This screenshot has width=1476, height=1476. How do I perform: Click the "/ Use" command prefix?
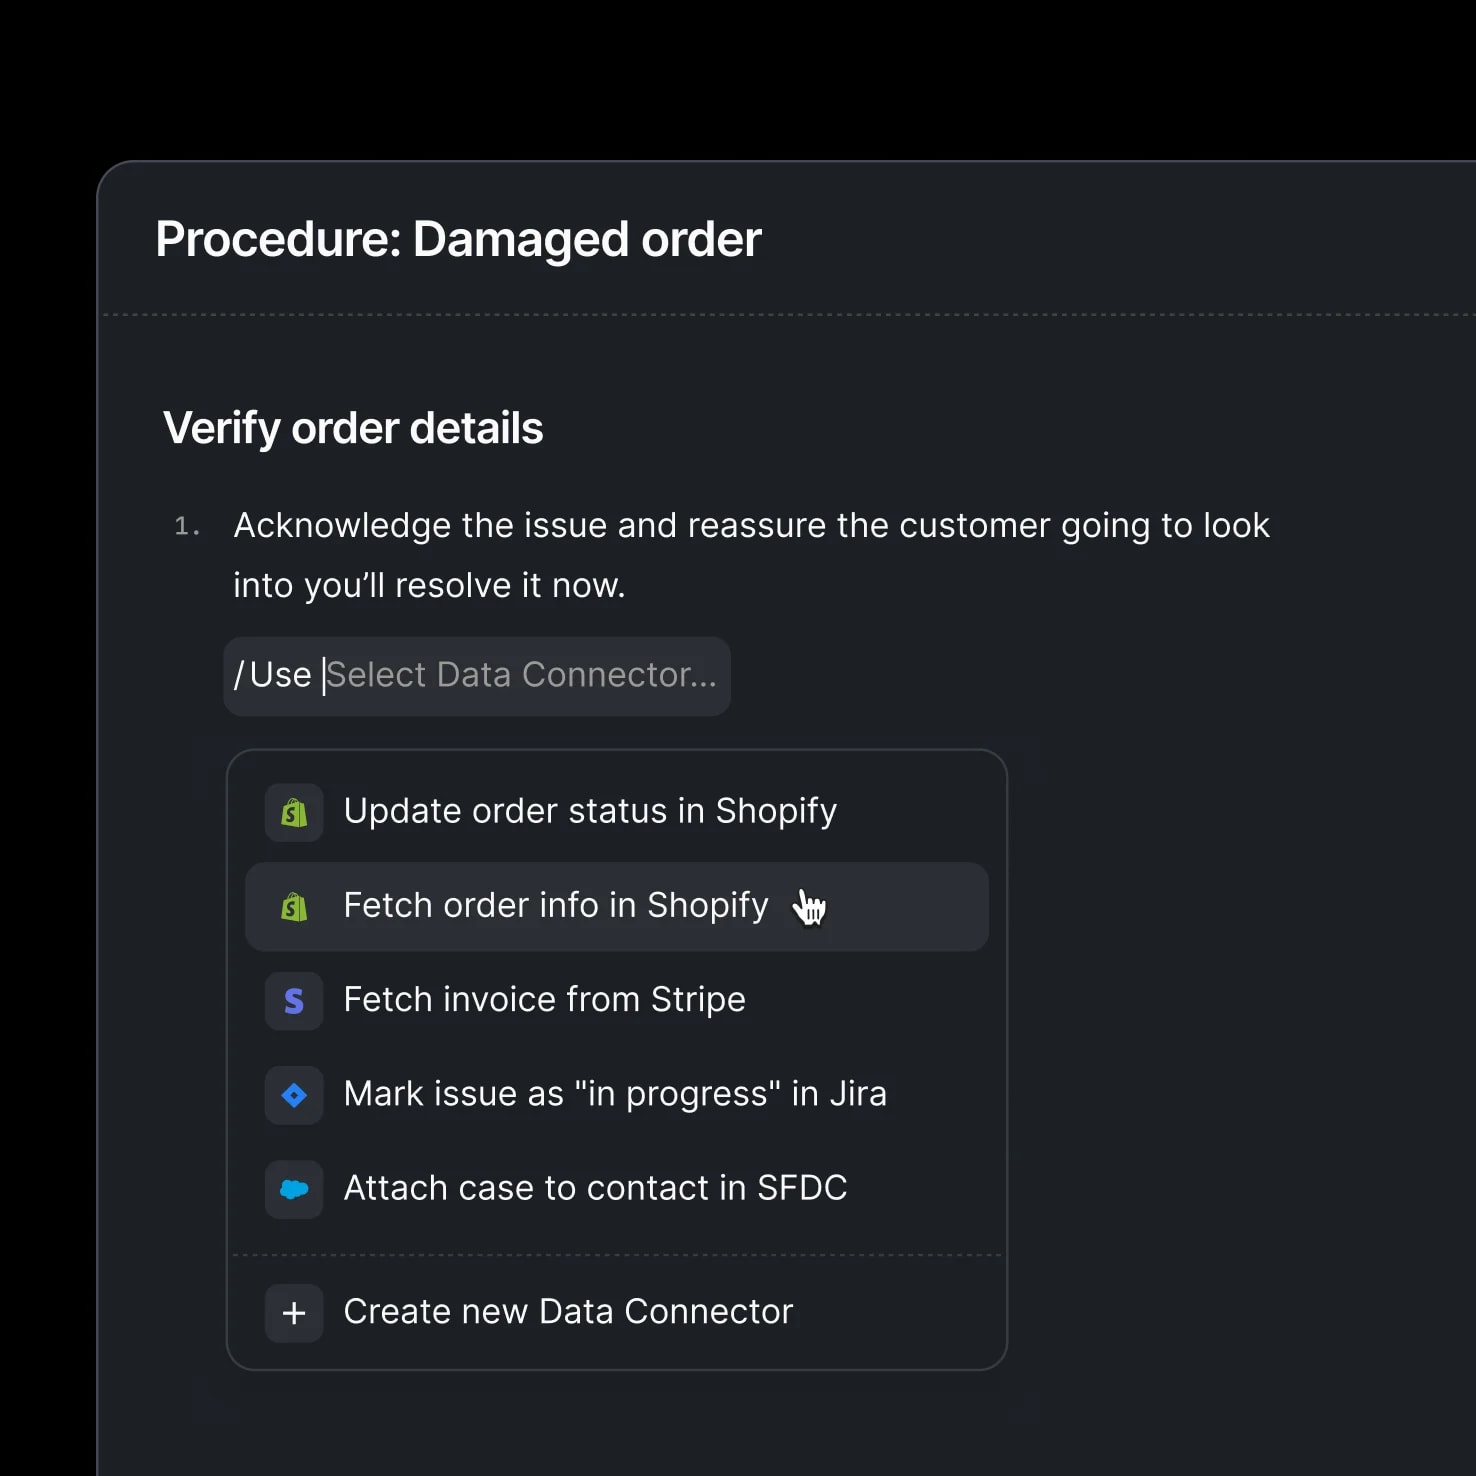click(x=272, y=675)
